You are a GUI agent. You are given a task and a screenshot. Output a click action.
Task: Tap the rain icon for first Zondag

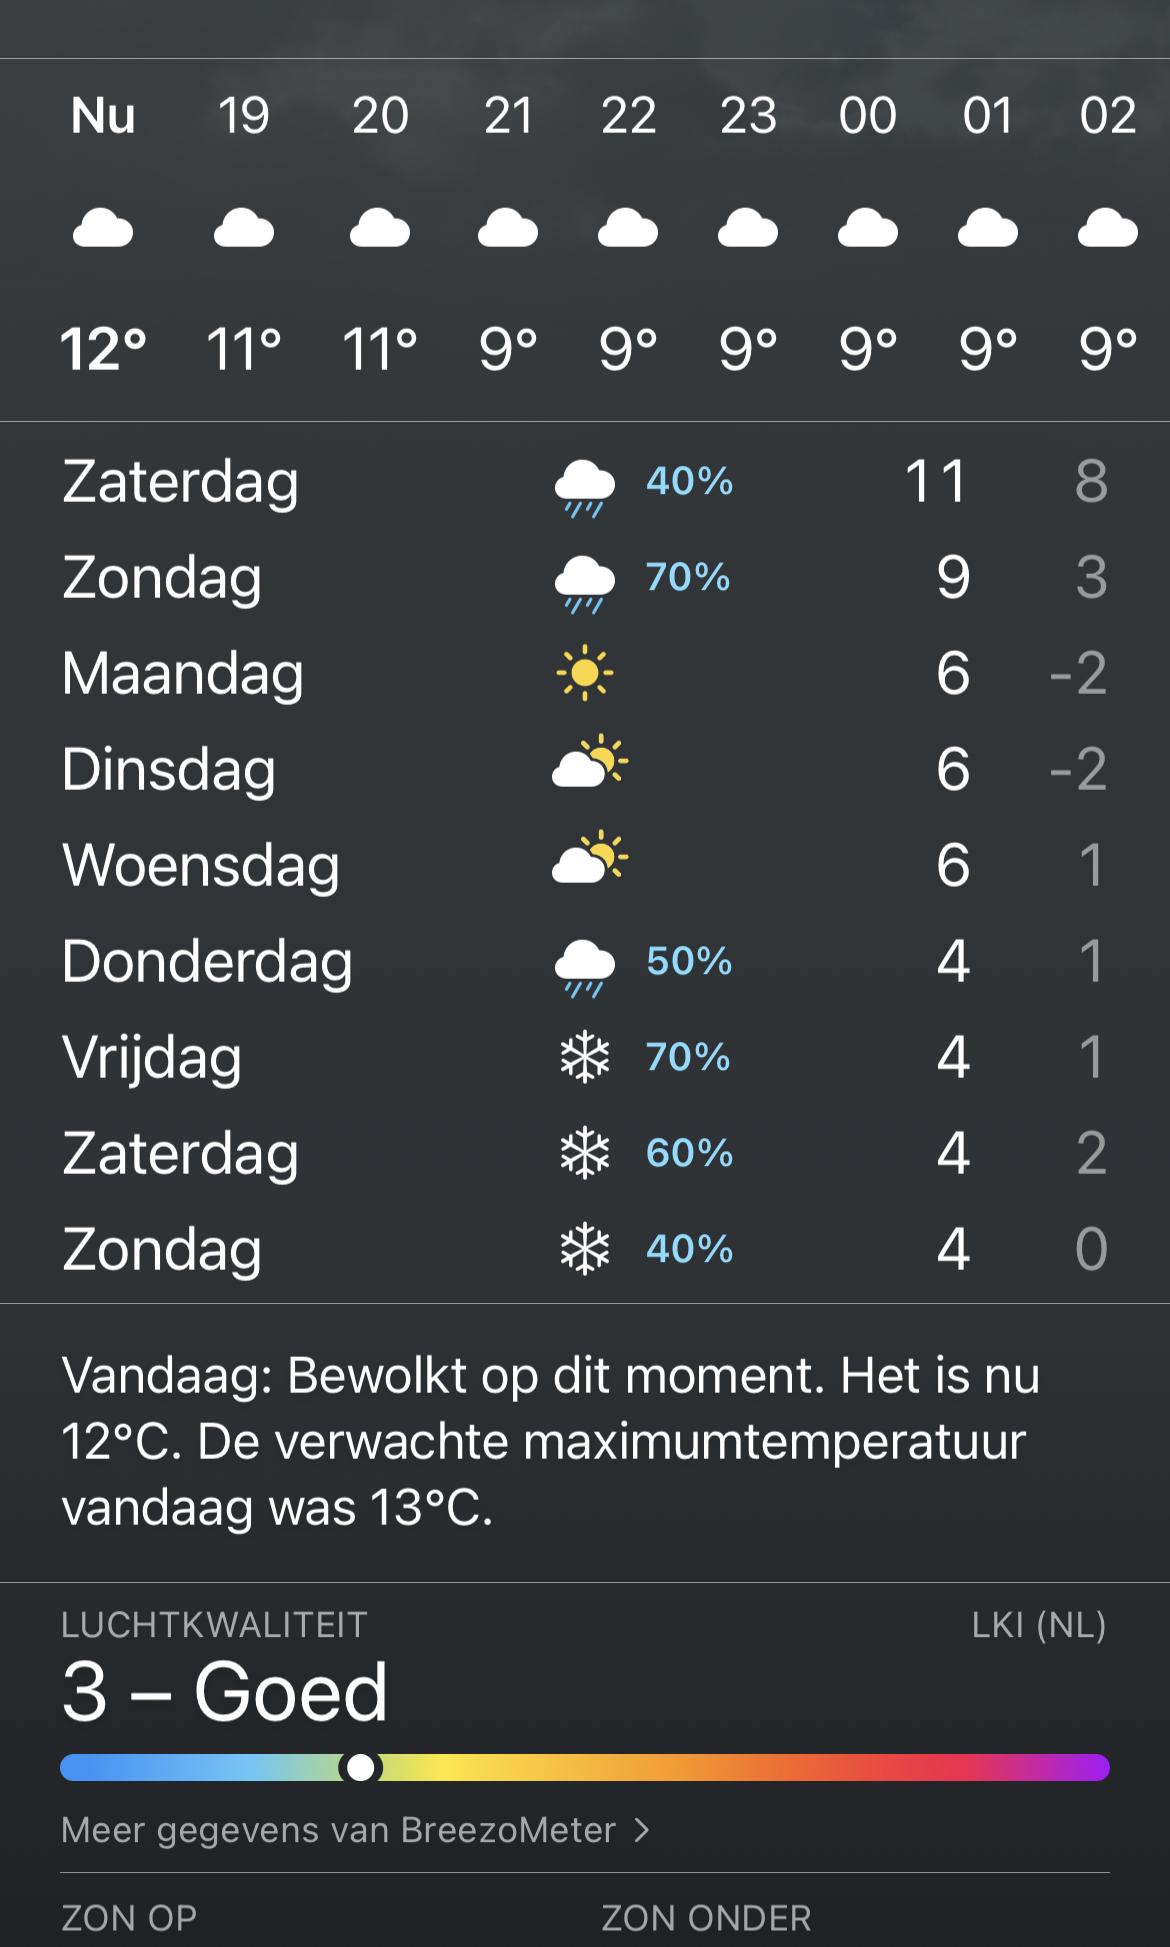pyautogui.click(x=585, y=583)
